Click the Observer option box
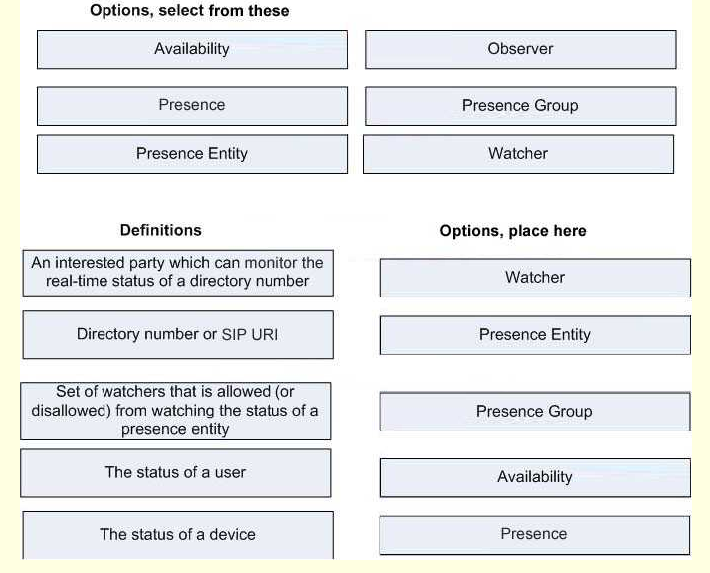 [x=521, y=49]
